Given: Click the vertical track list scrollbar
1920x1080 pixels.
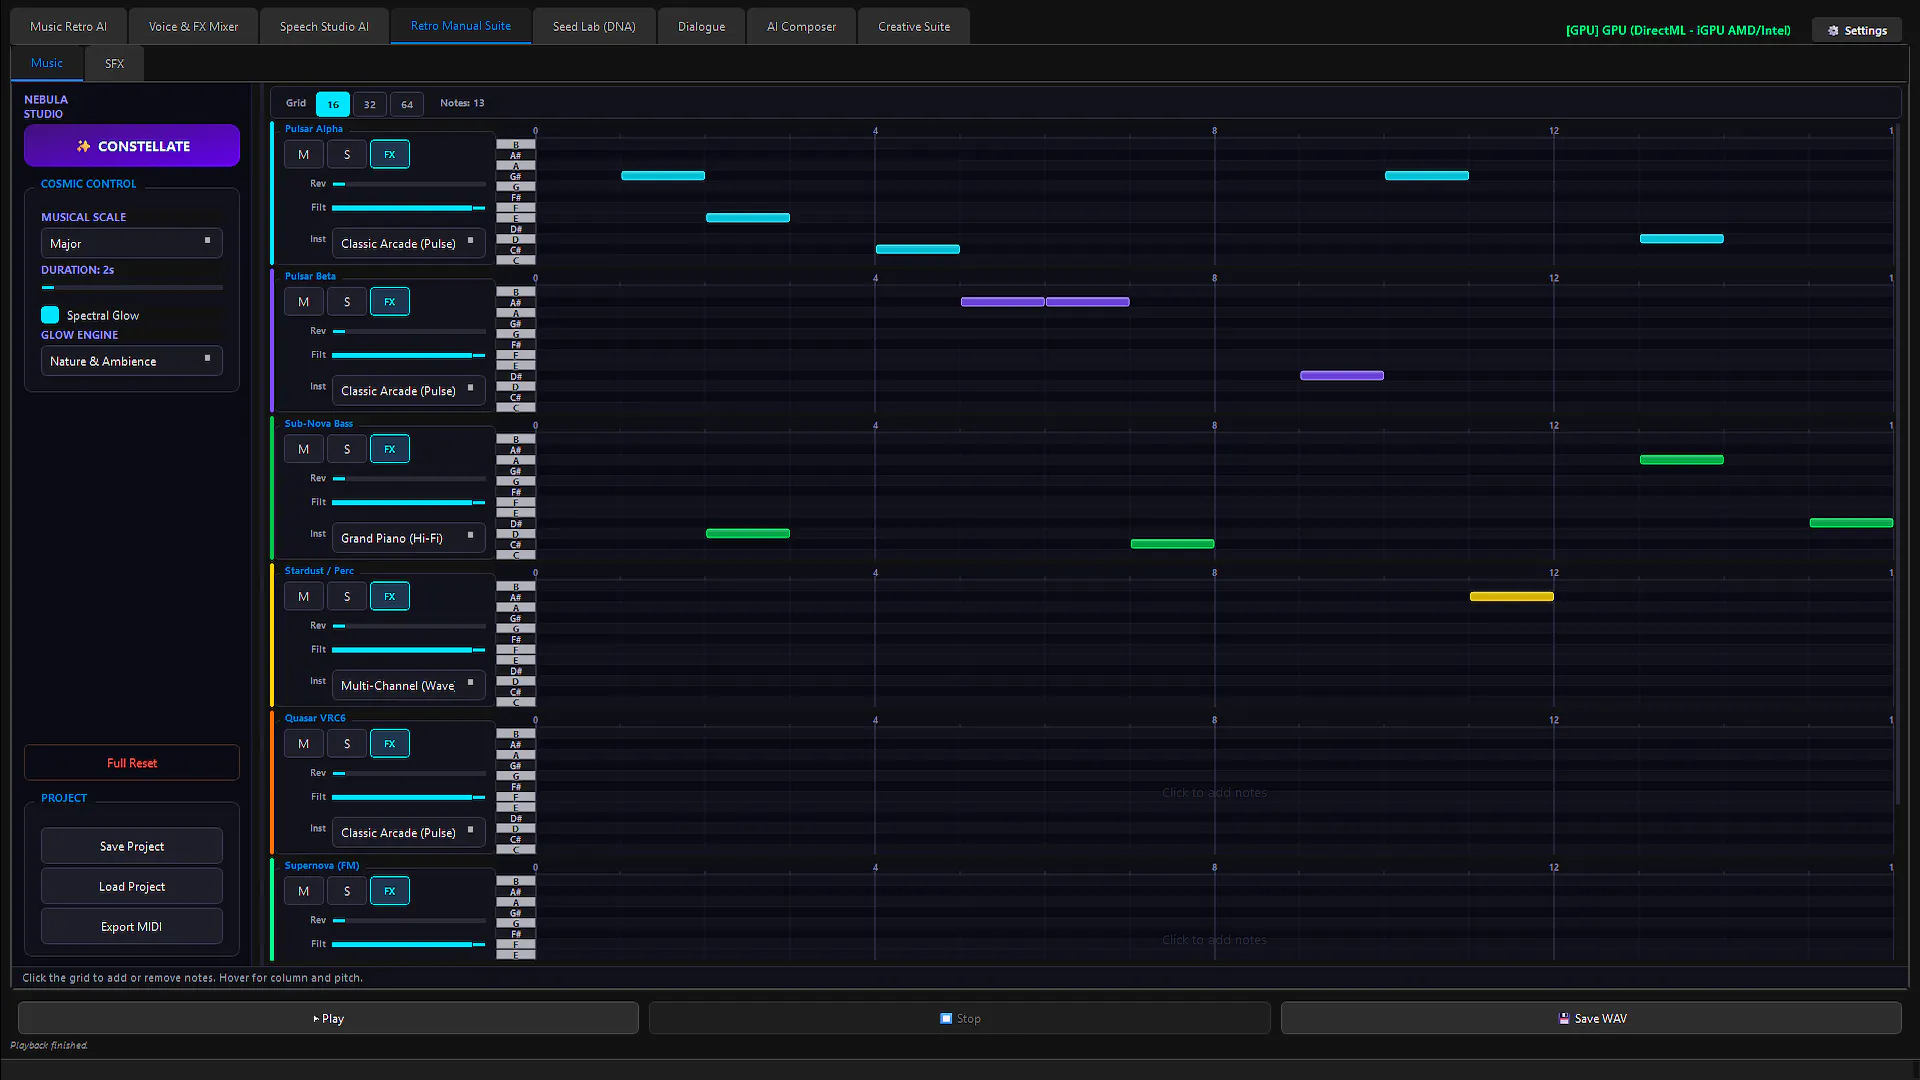Looking at the screenshot, I should point(1897,465).
